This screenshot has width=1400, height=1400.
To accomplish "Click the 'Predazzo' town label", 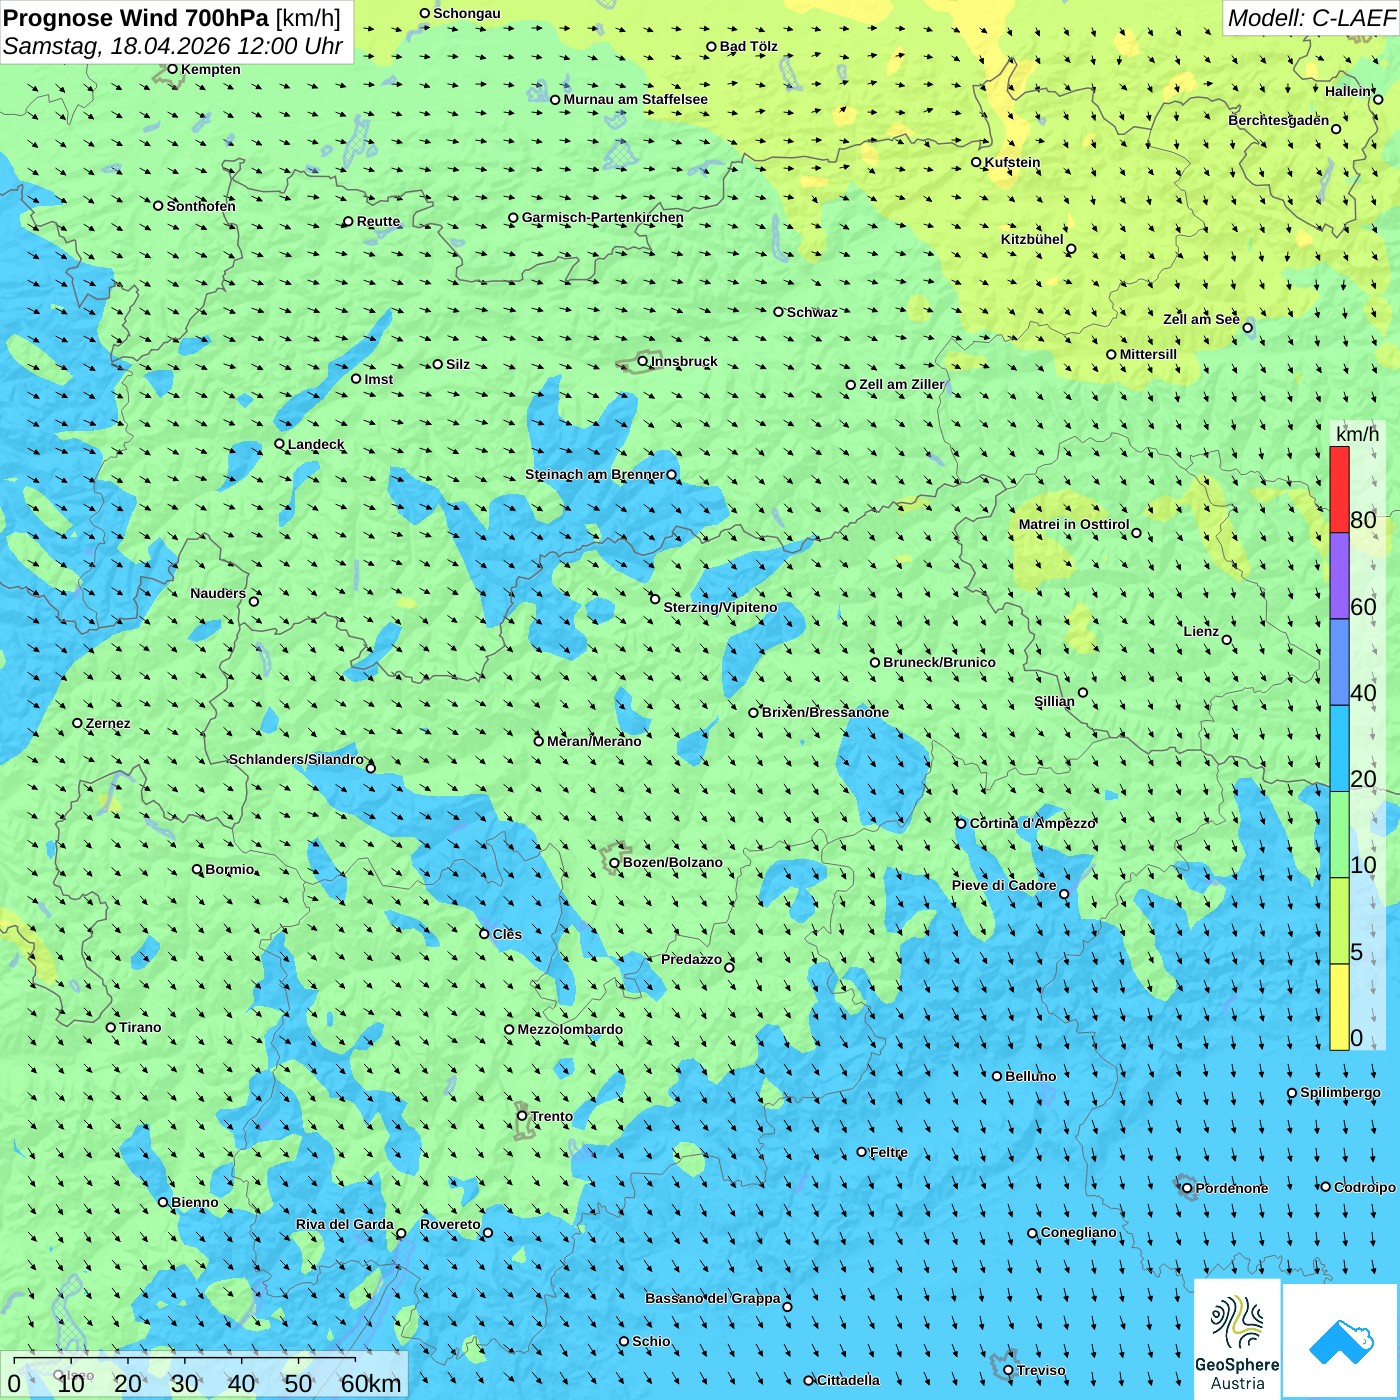I will [x=691, y=959].
